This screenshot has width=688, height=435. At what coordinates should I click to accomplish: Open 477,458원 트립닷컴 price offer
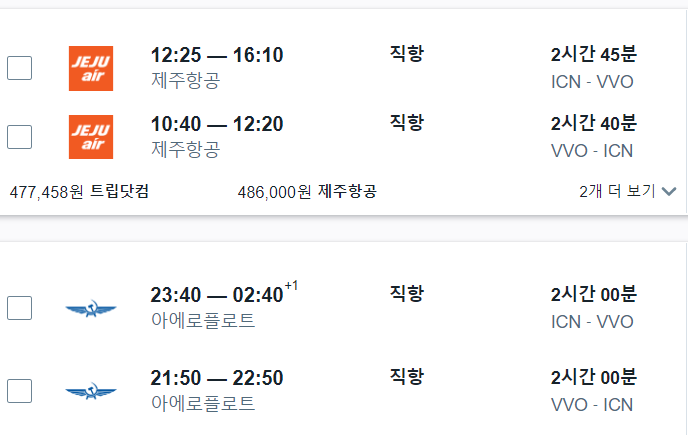tap(79, 191)
